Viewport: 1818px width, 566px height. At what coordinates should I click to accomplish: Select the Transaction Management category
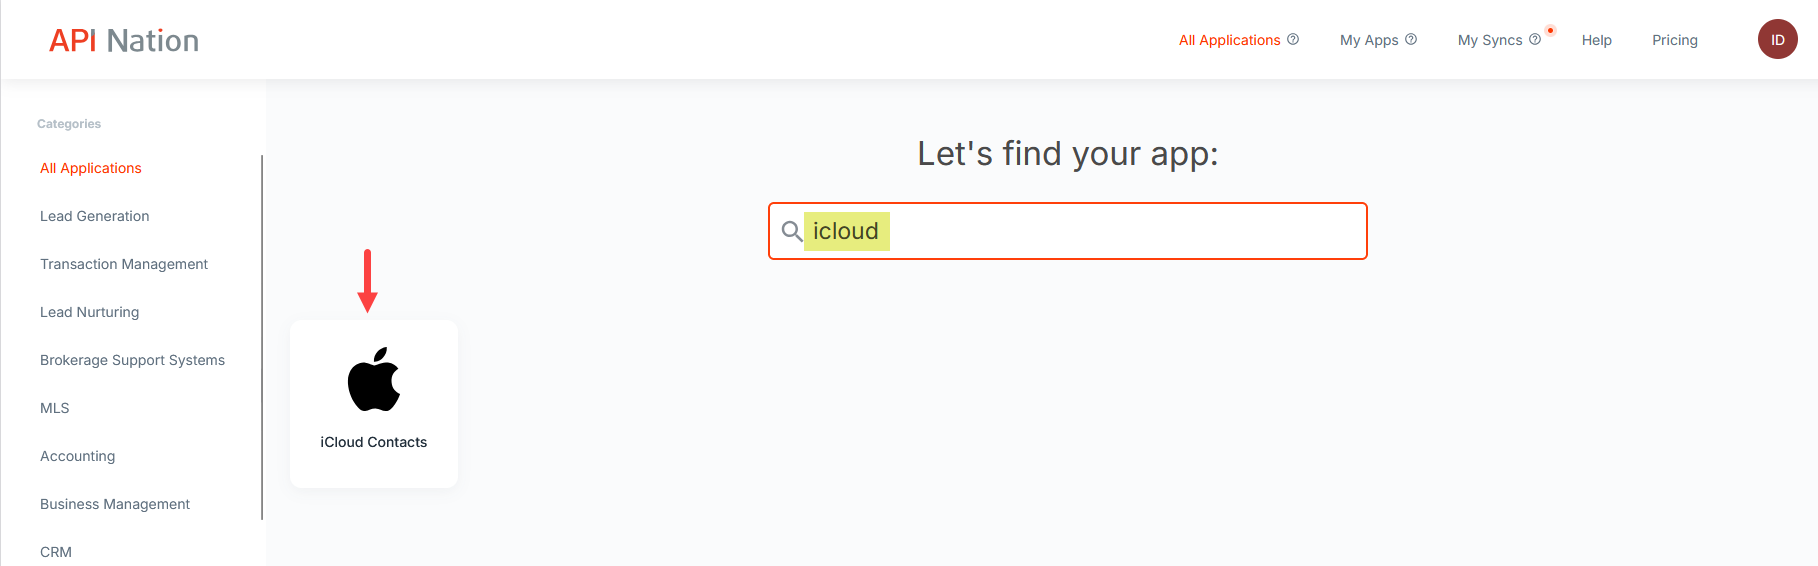(x=124, y=264)
